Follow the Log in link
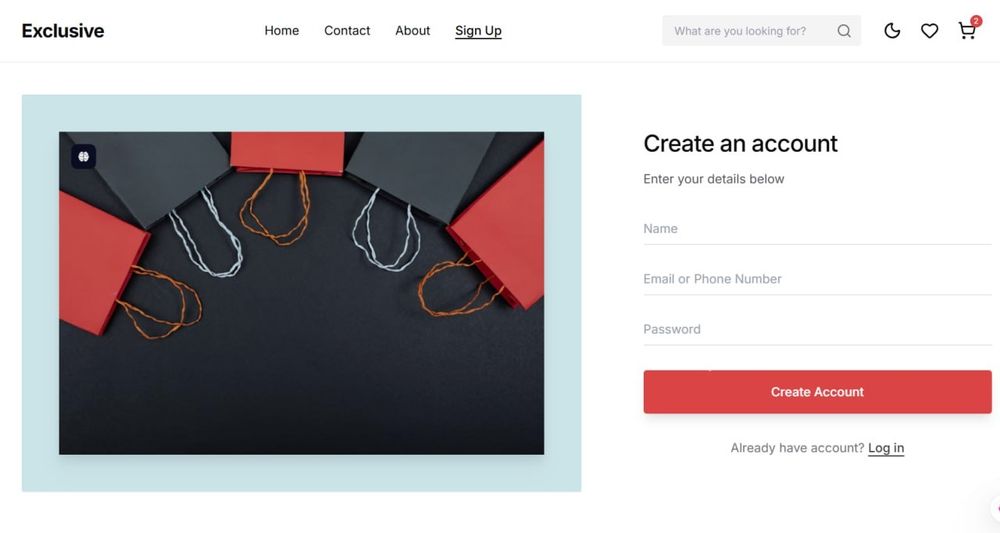 (x=886, y=448)
